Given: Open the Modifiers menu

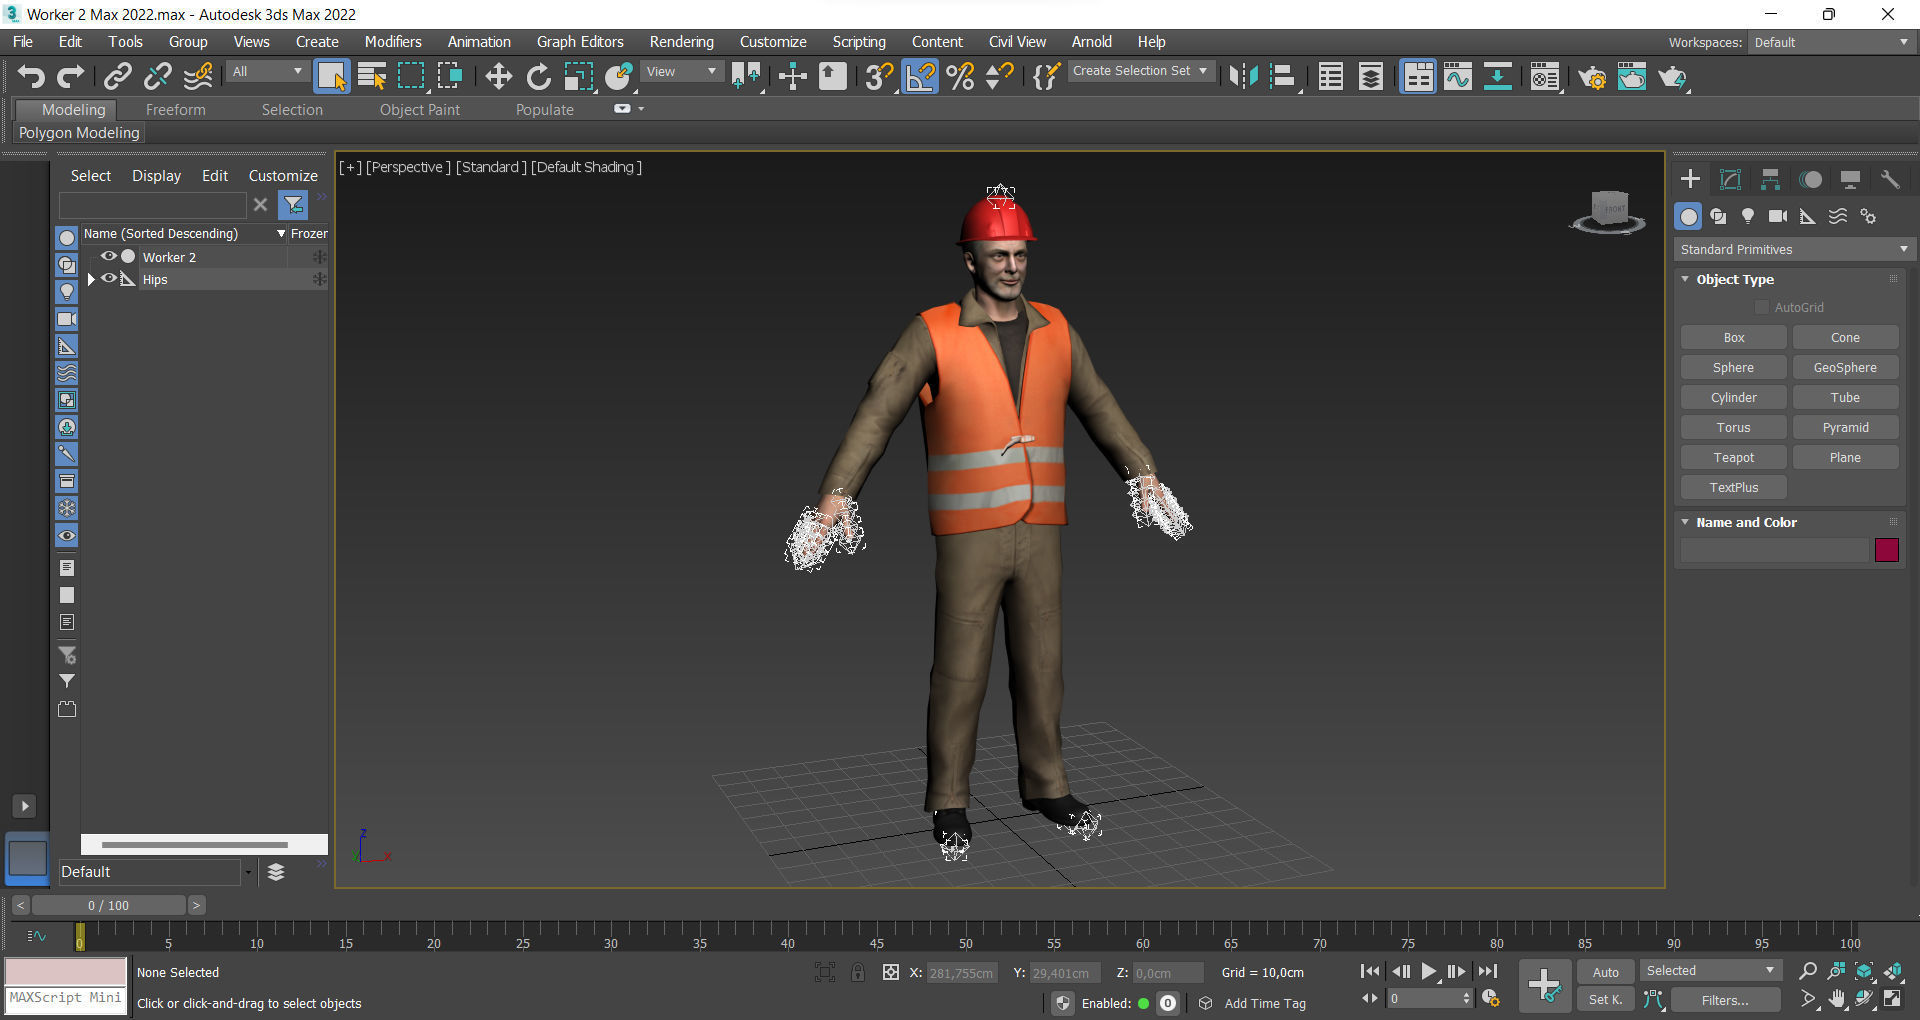Looking at the screenshot, I should (393, 42).
